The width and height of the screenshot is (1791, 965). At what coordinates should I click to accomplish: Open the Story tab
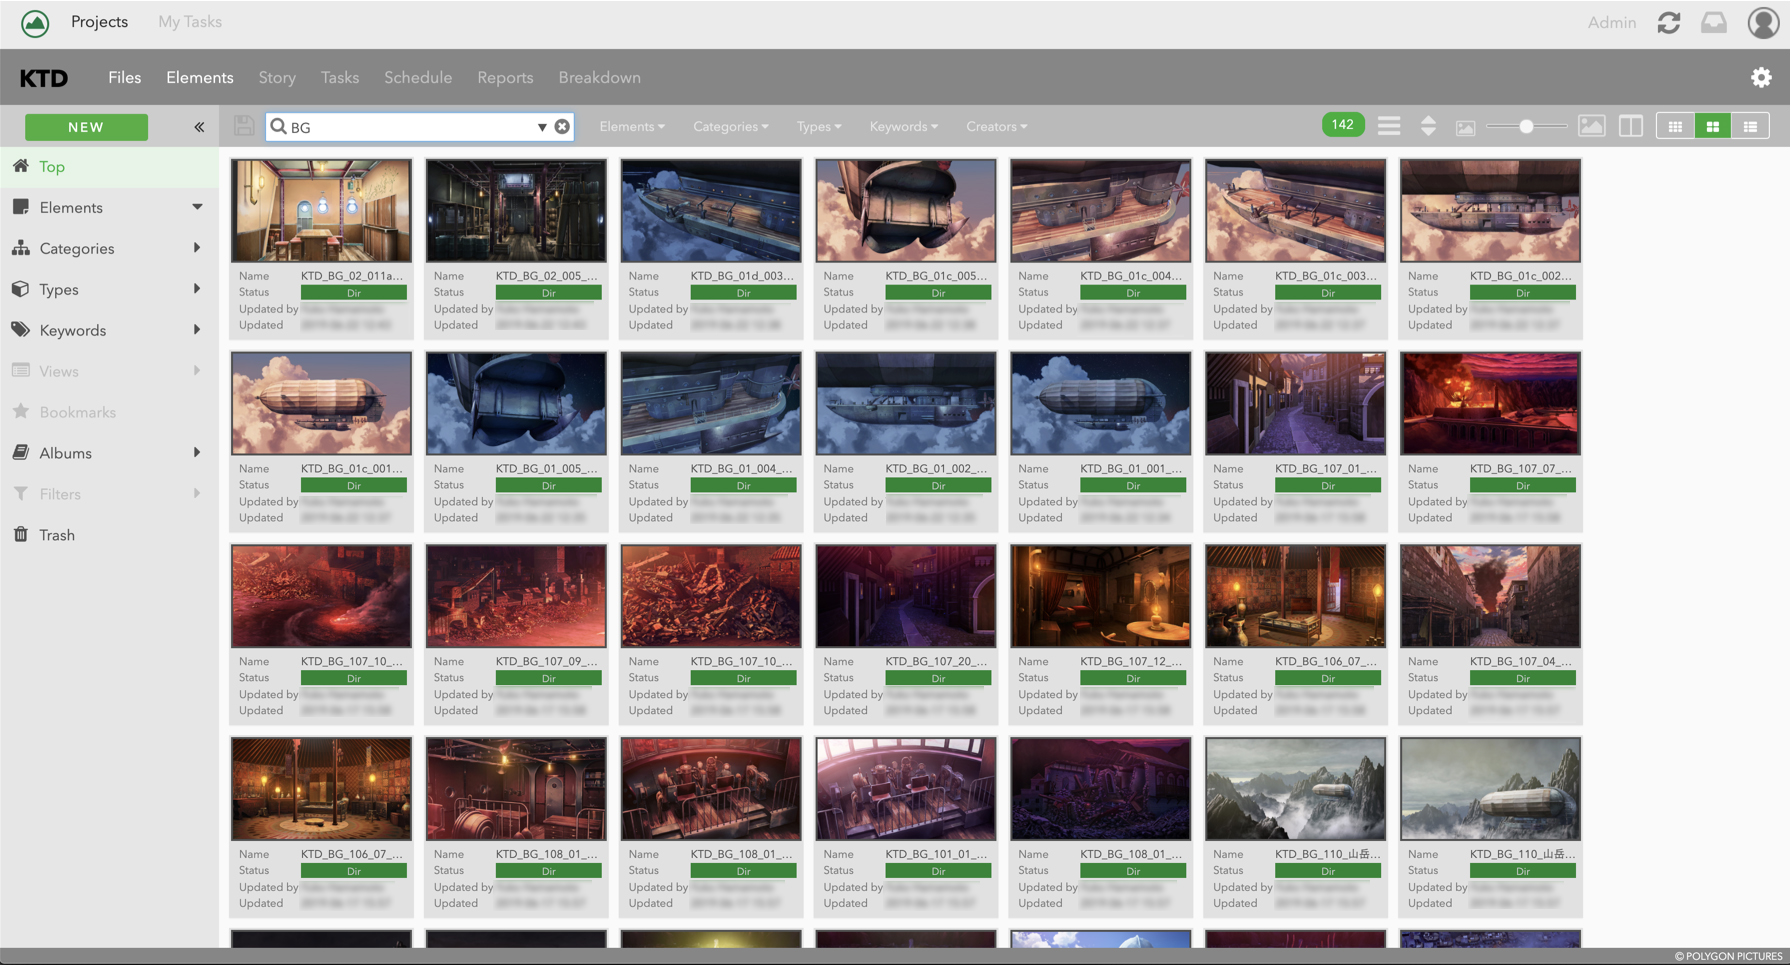tap(277, 77)
